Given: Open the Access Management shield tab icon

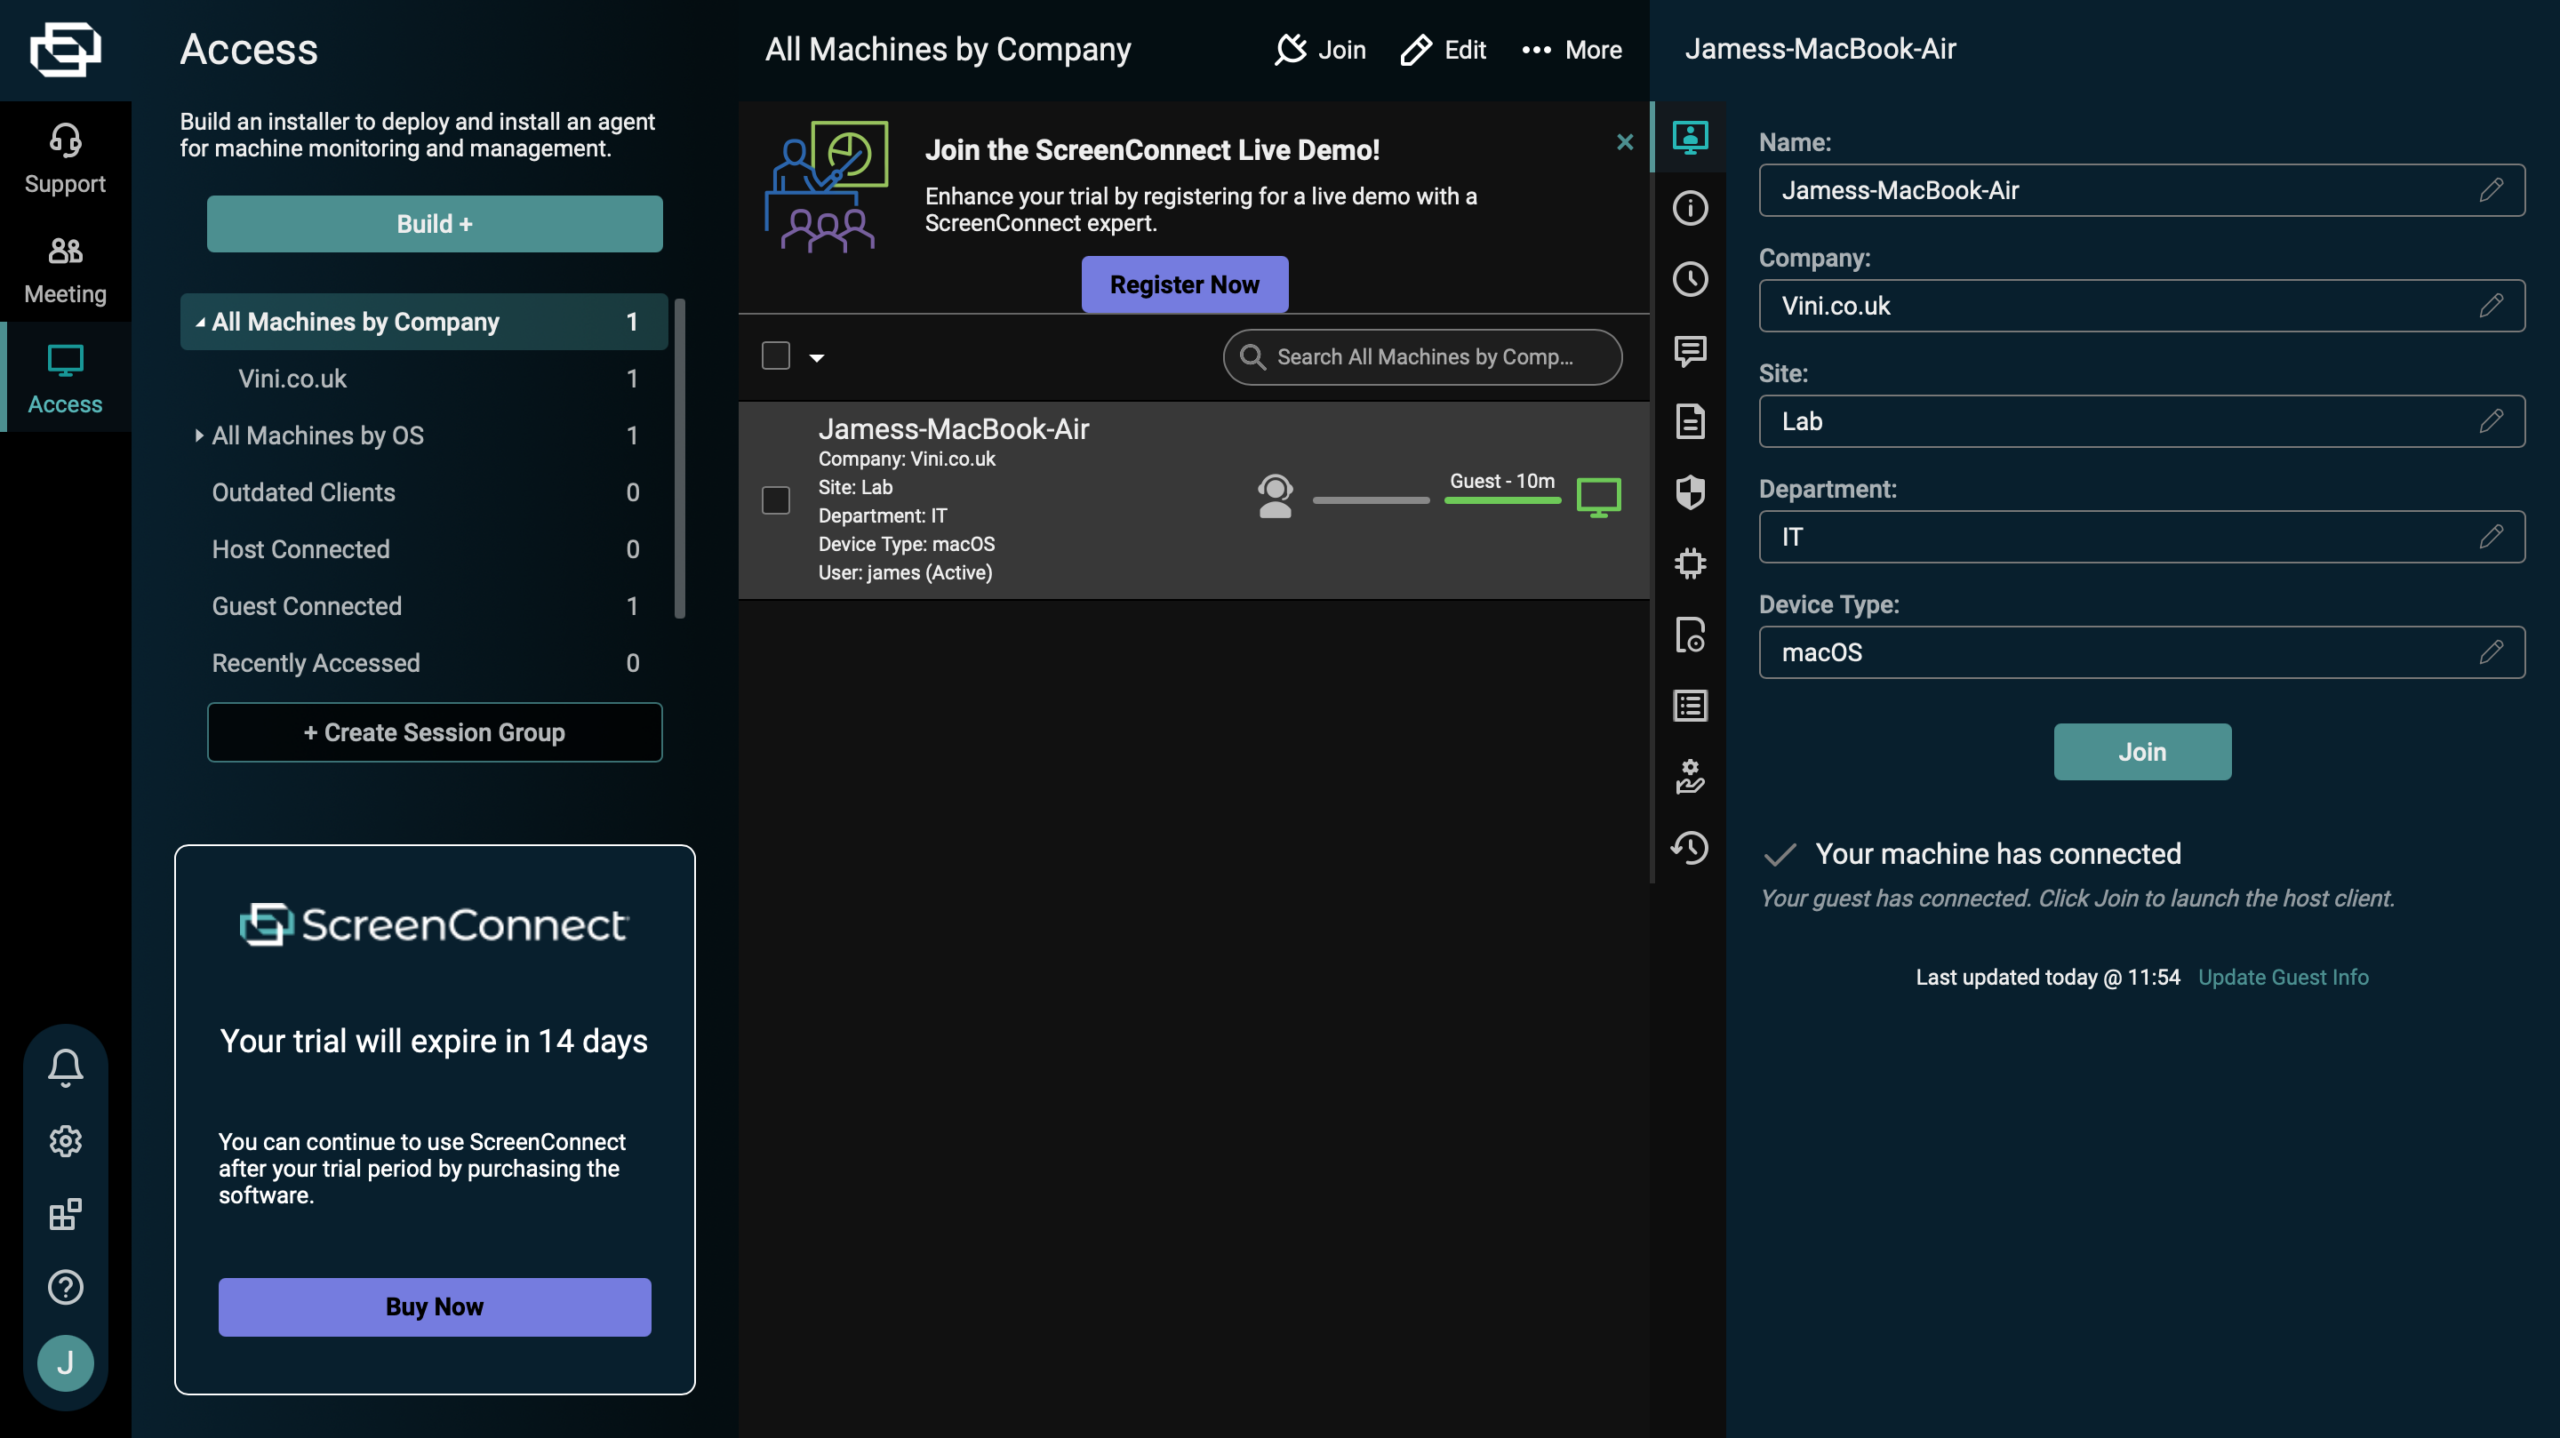Looking at the screenshot, I should pos(1690,492).
